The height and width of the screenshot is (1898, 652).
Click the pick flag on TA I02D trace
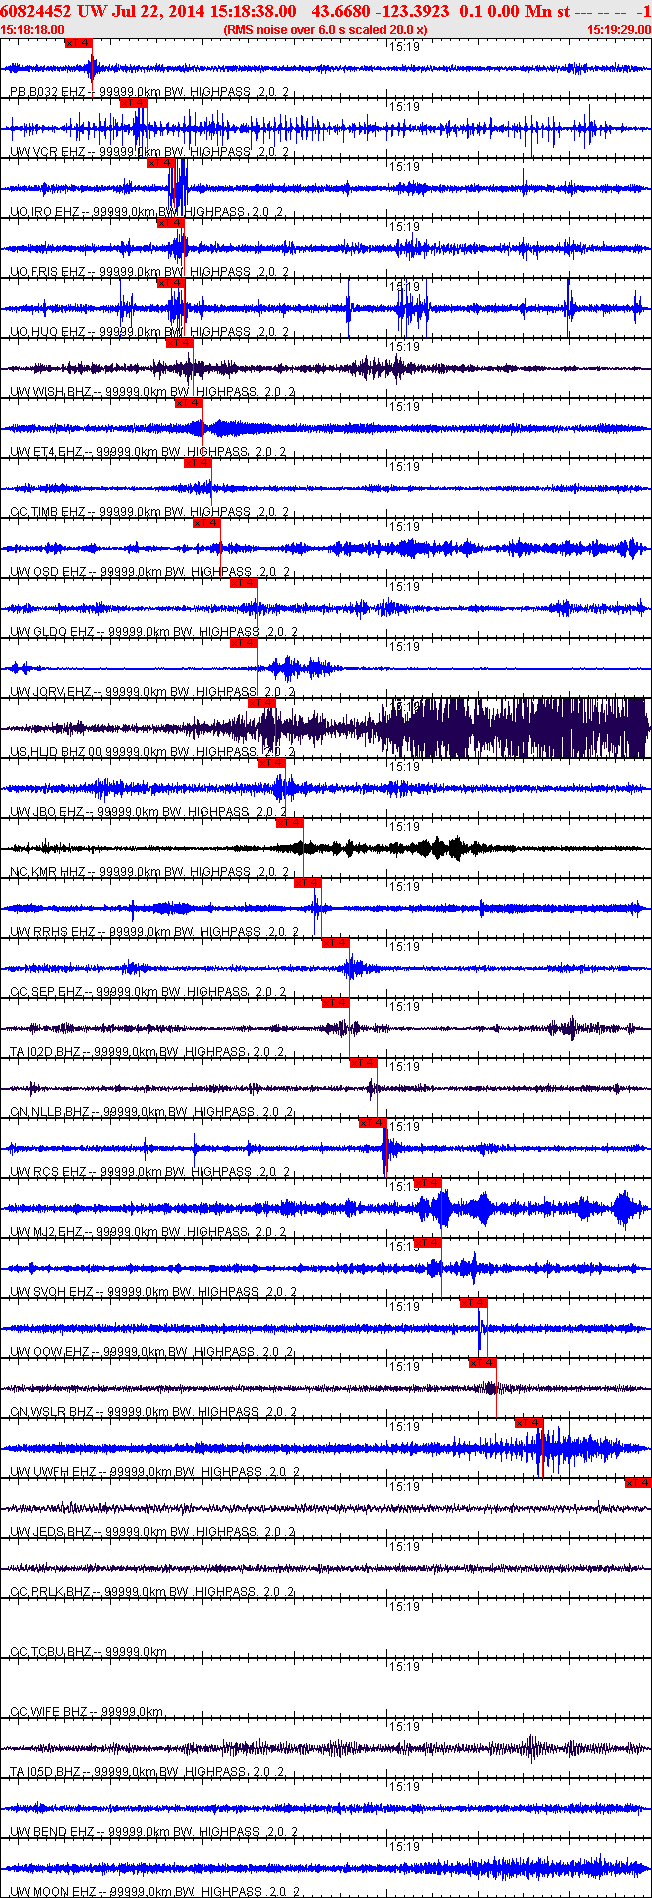pos(336,1003)
